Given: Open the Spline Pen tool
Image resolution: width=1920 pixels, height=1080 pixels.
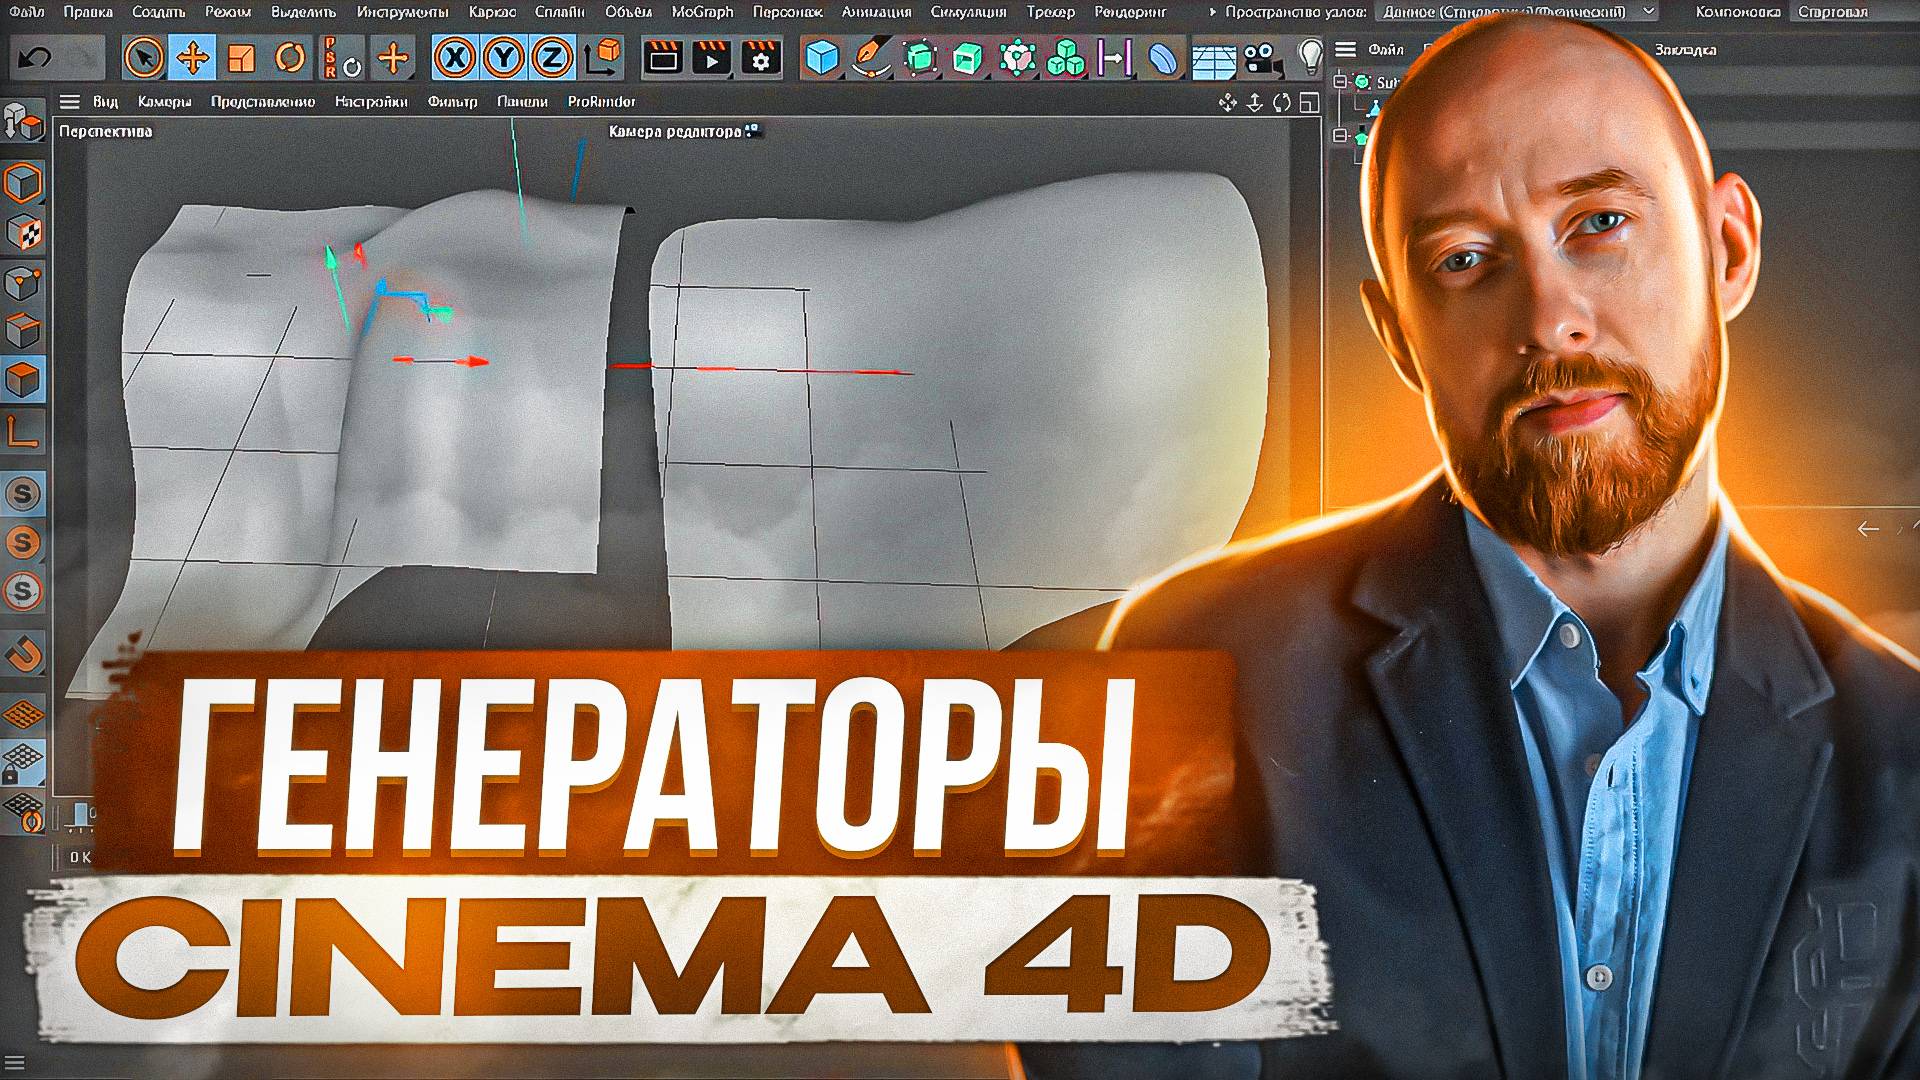Looking at the screenshot, I should pyautogui.click(x=871, y=58).
